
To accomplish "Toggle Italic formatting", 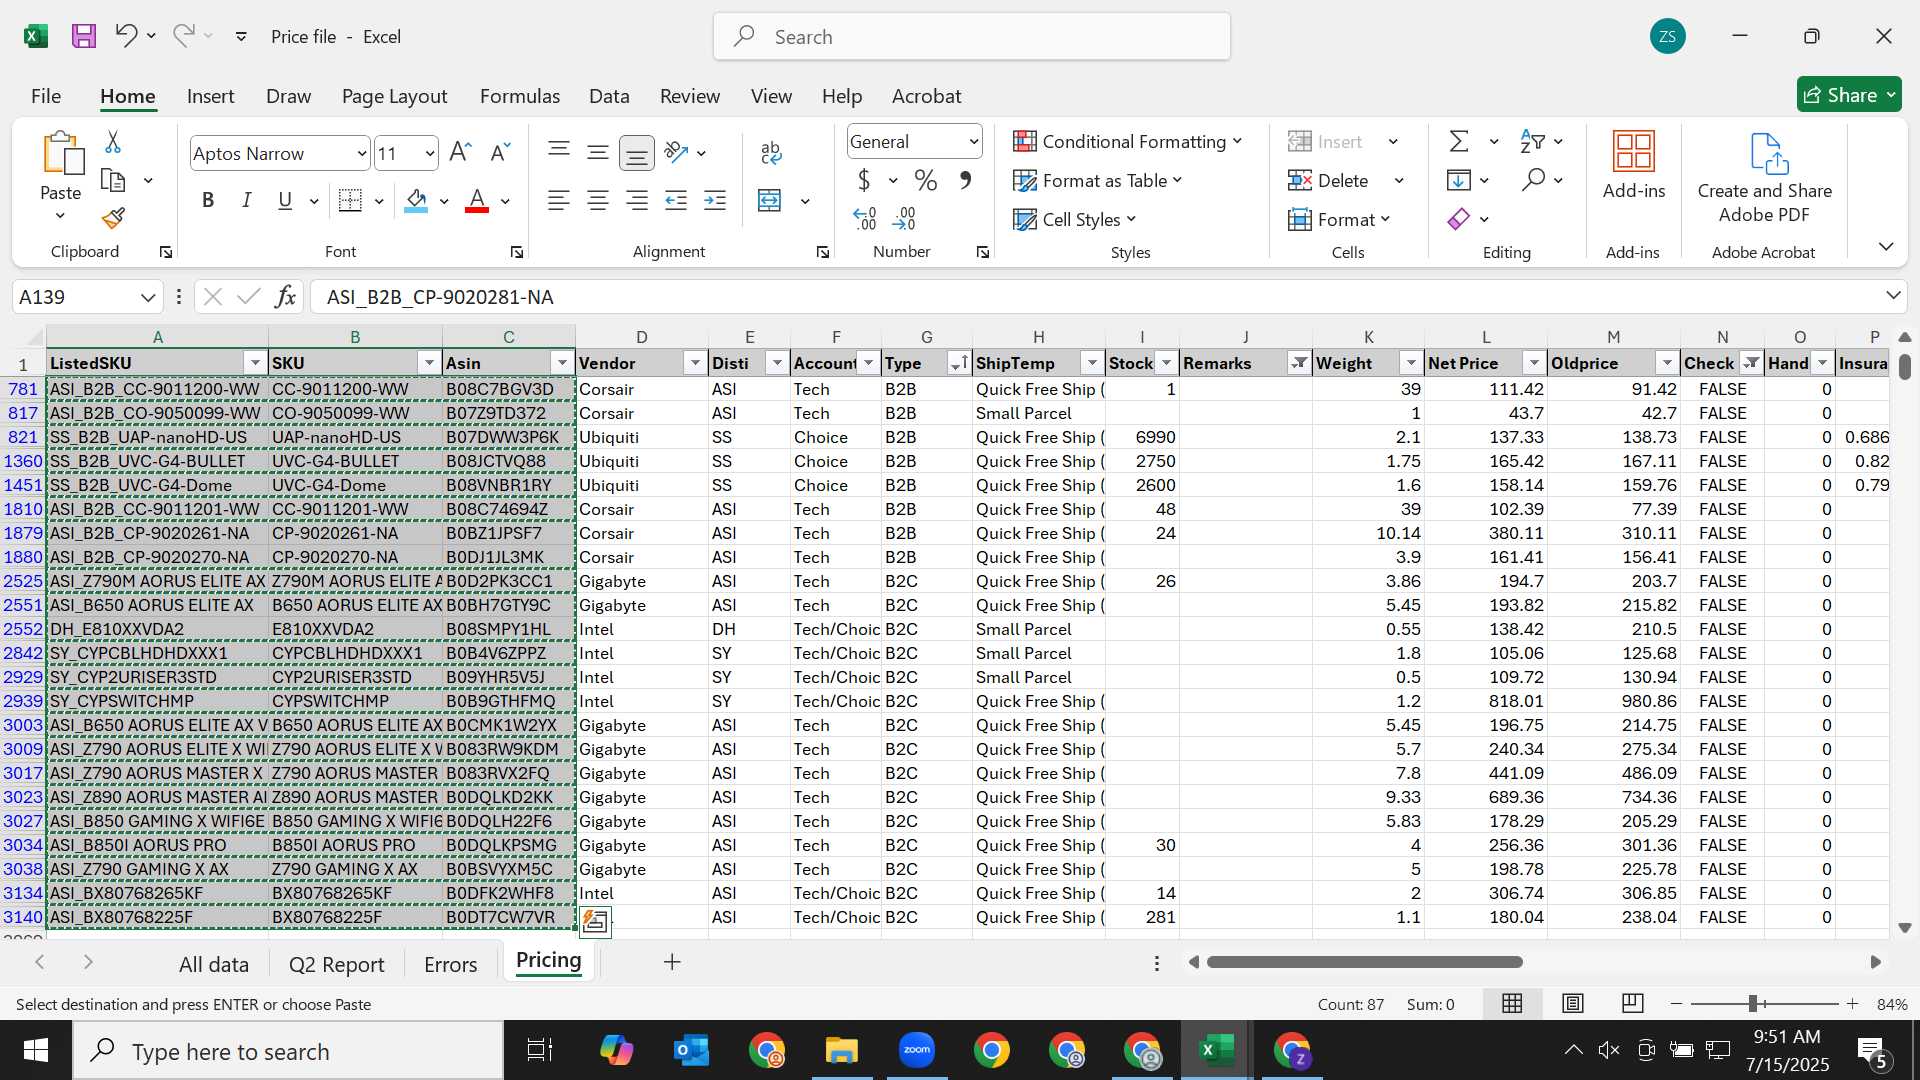I will (x=246, y=200).
